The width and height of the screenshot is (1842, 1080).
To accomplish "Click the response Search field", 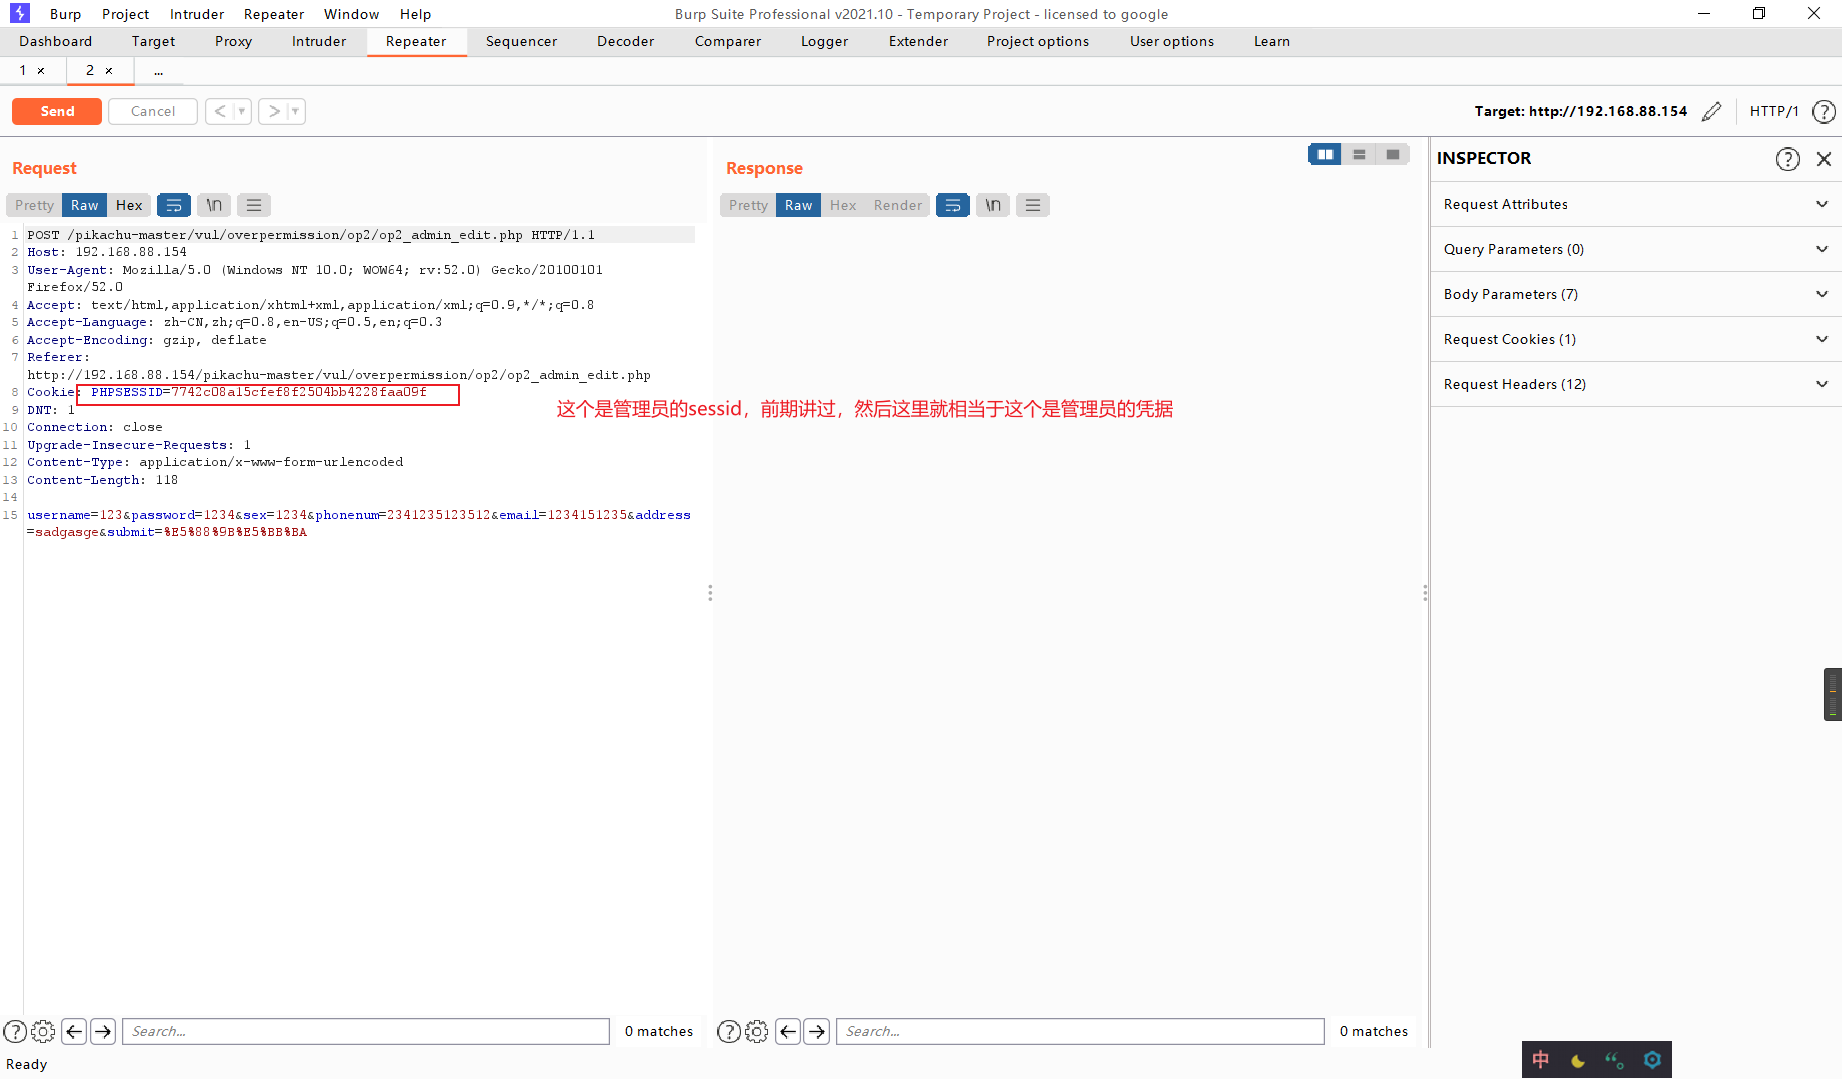I will tap(1080, 1031).
